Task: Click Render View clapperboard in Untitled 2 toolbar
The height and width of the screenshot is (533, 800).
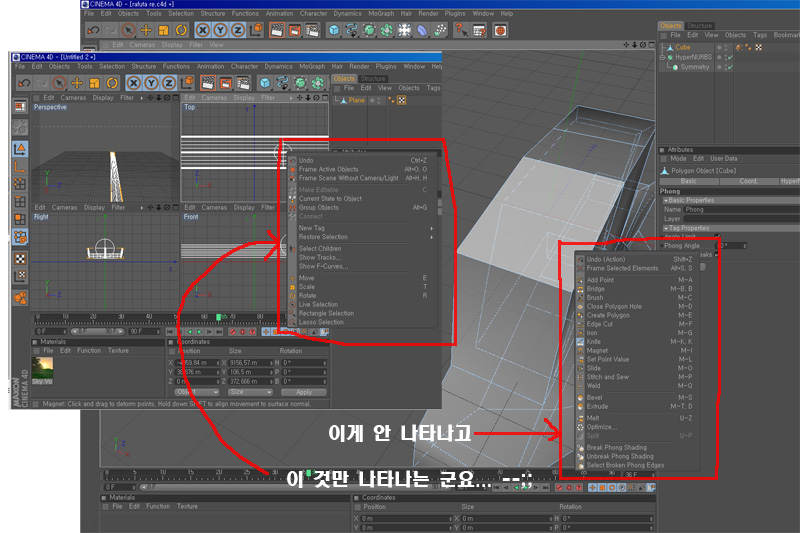Action: pos(208,83)
